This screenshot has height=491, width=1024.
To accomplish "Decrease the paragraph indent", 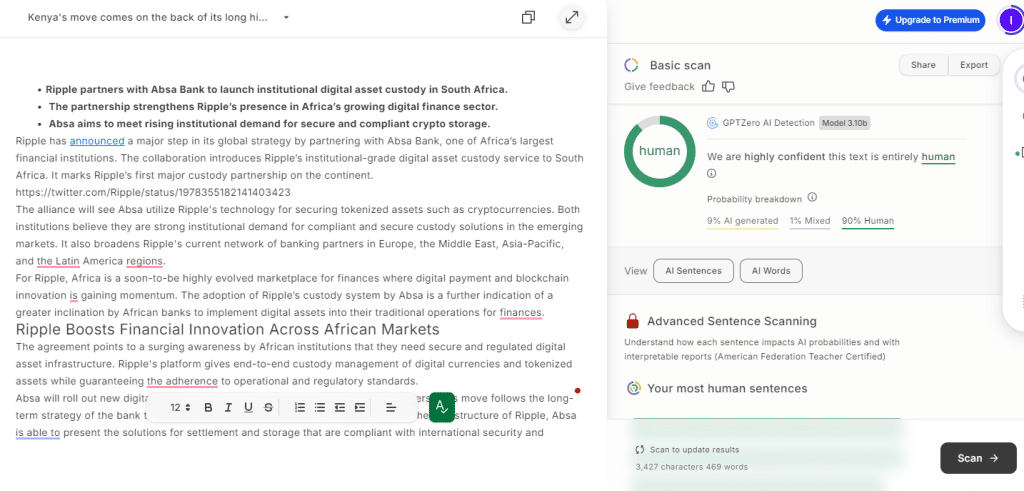I will pos(340,407).
